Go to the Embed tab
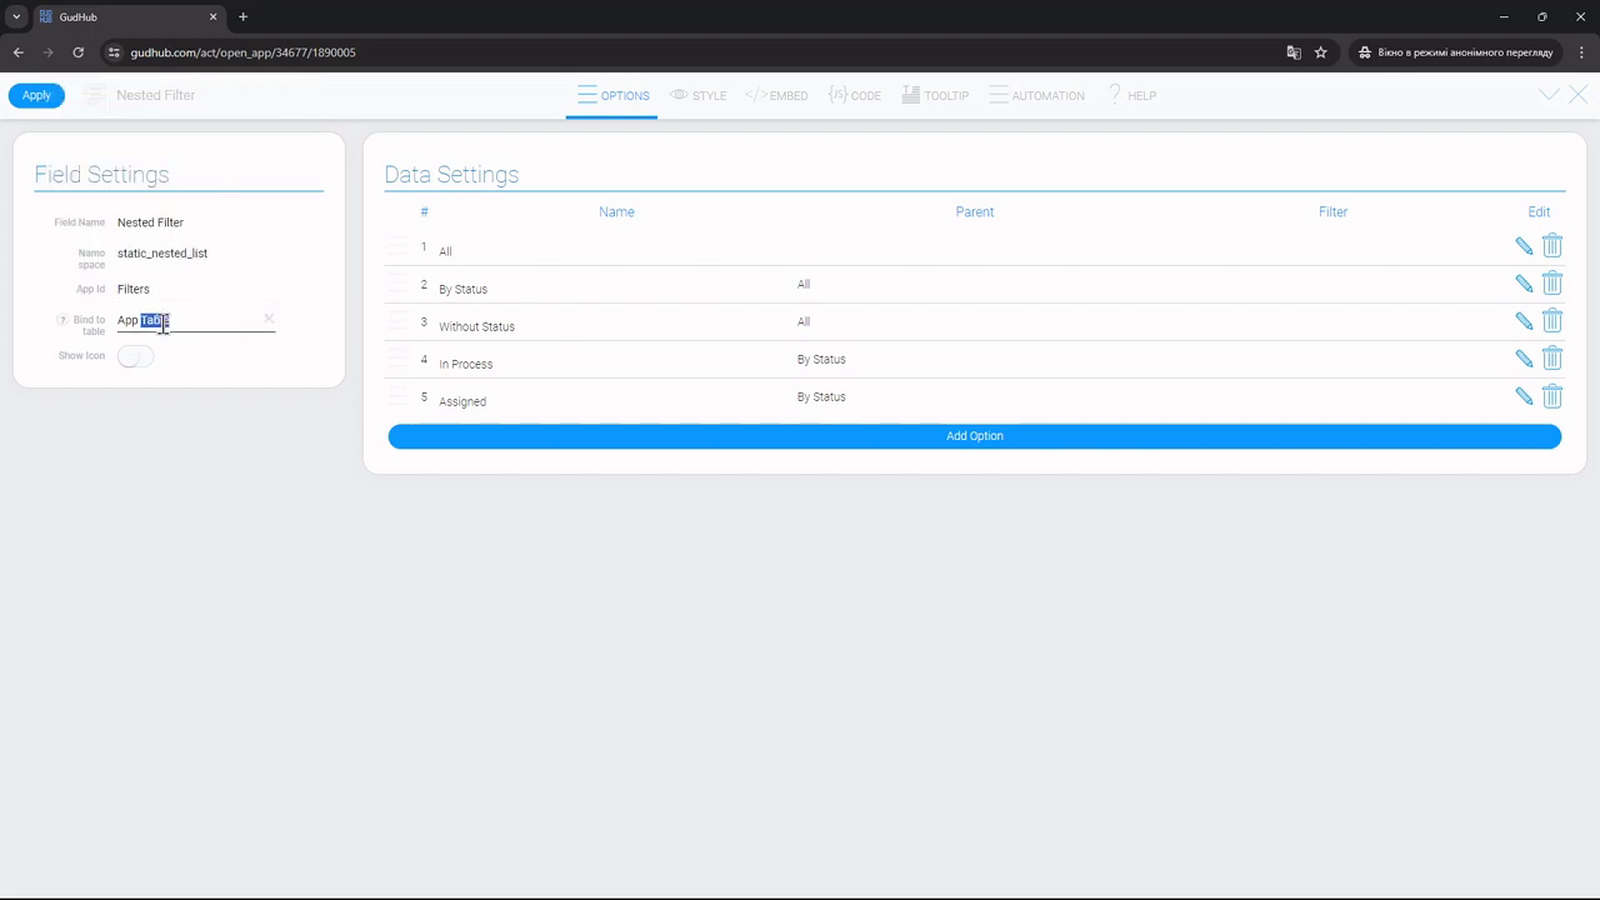The image size is (1600, 900). [776, 95]
